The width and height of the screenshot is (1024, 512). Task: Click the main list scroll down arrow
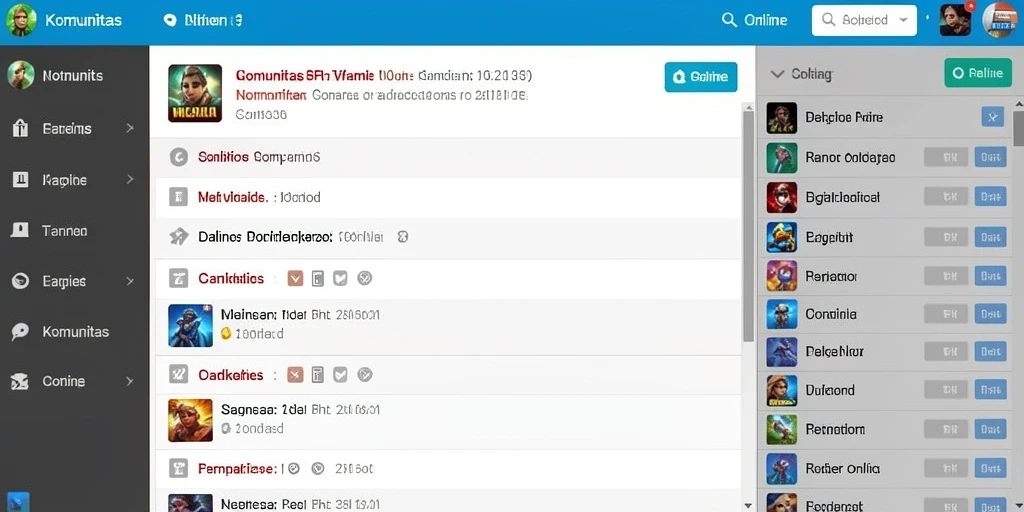[x=748, y=505]
